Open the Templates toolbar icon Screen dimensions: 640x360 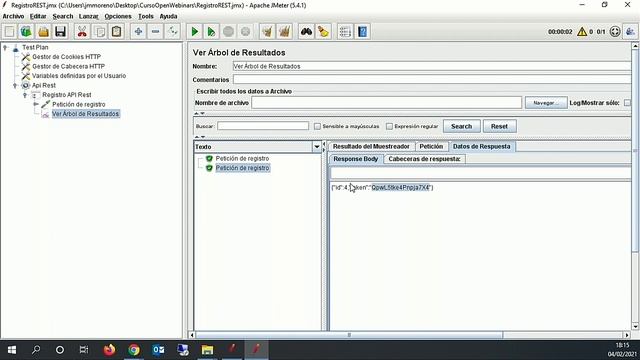(27, 31)
